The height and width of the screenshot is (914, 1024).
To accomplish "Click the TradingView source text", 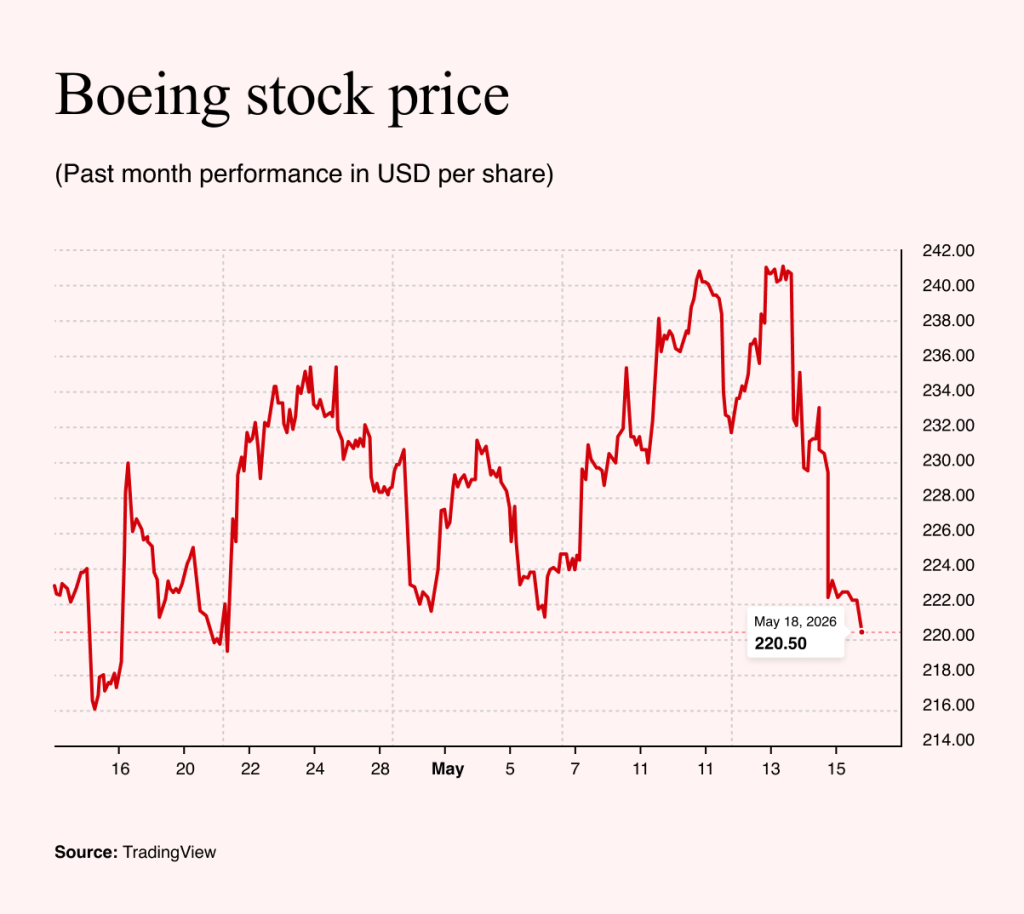I will [169, 852].
